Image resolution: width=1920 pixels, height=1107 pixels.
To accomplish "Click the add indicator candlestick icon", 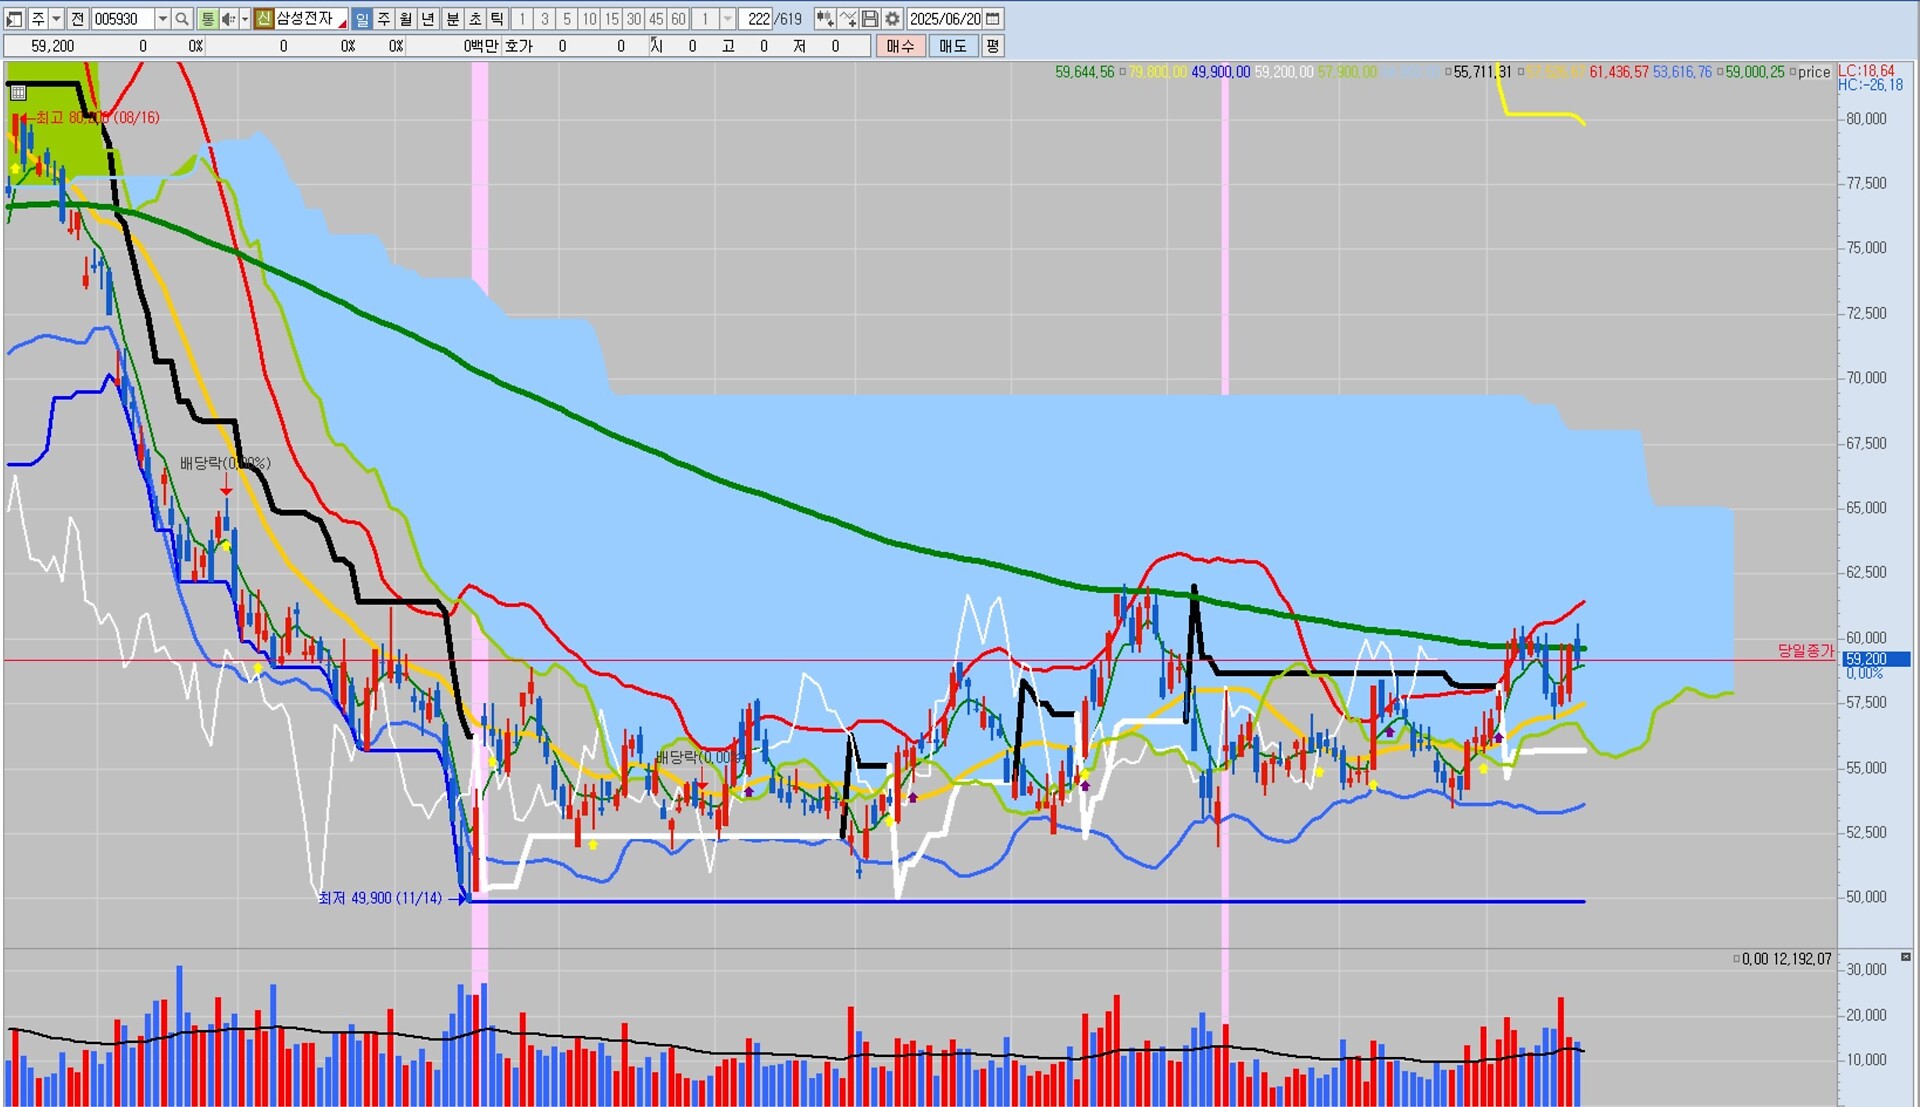I will tap(825, 19).
